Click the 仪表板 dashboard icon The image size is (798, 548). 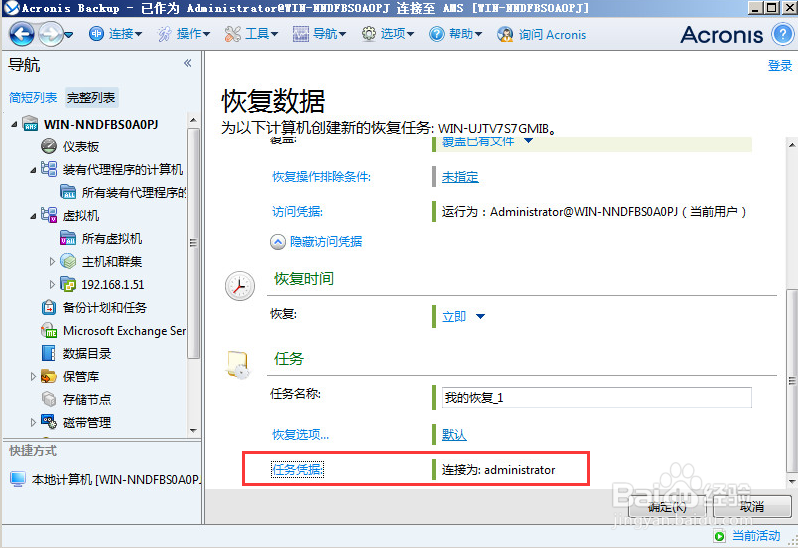(x=49, y=146)
